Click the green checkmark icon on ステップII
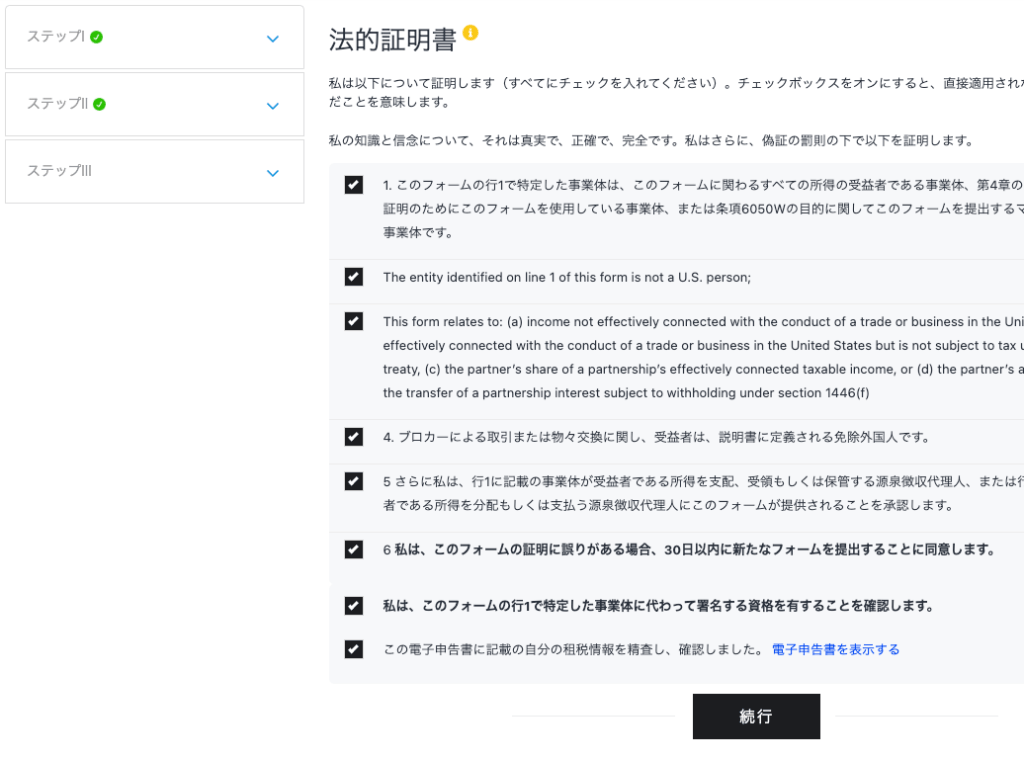Image resolution: width=1024 pixels, height=760 pixels. (99, 104)
